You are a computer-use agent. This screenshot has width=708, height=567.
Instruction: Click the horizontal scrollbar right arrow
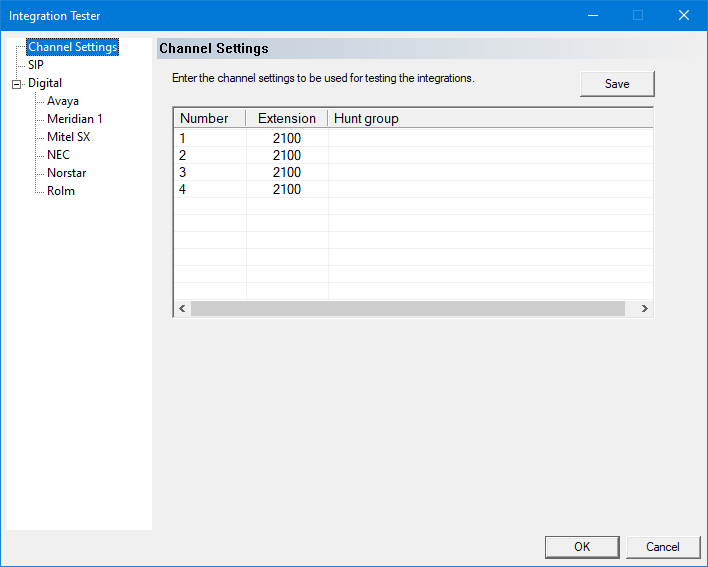645,309
